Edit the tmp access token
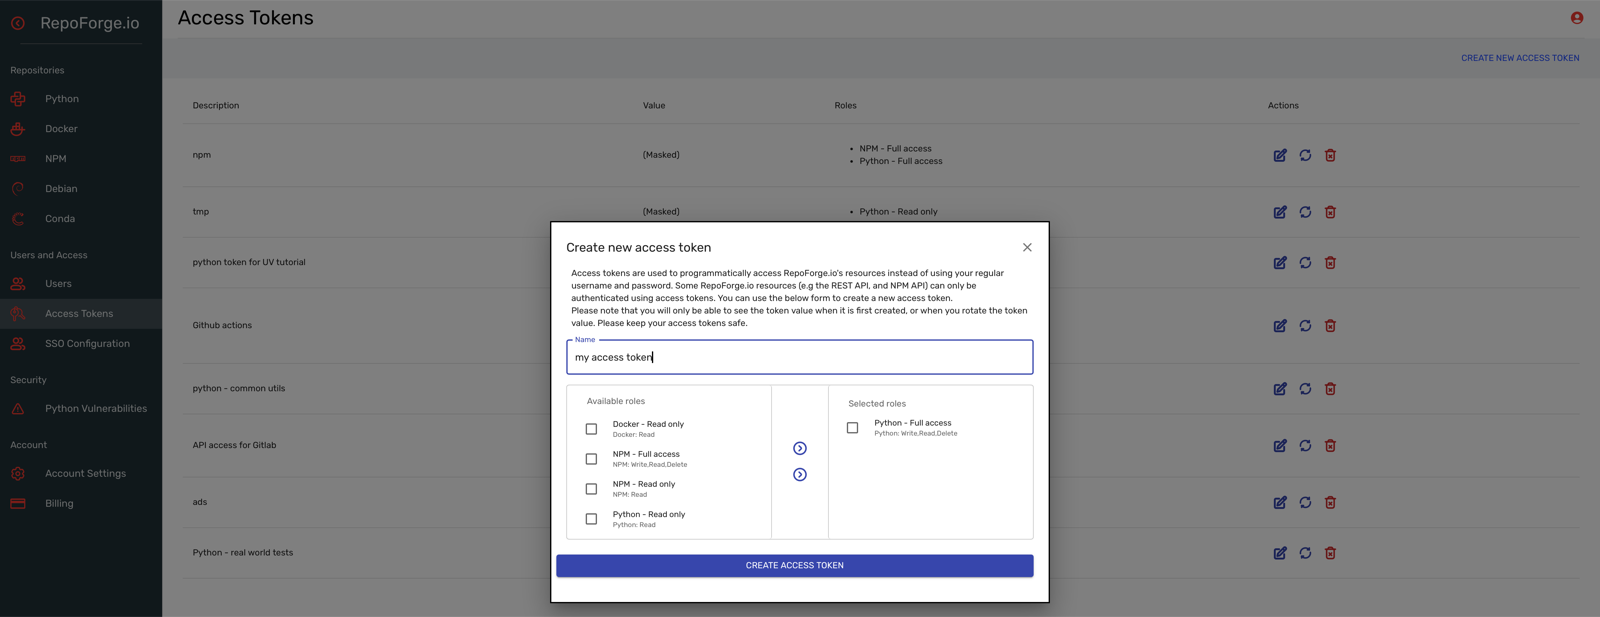Viewport: 1600px width, 617px height. point(1280,212)
